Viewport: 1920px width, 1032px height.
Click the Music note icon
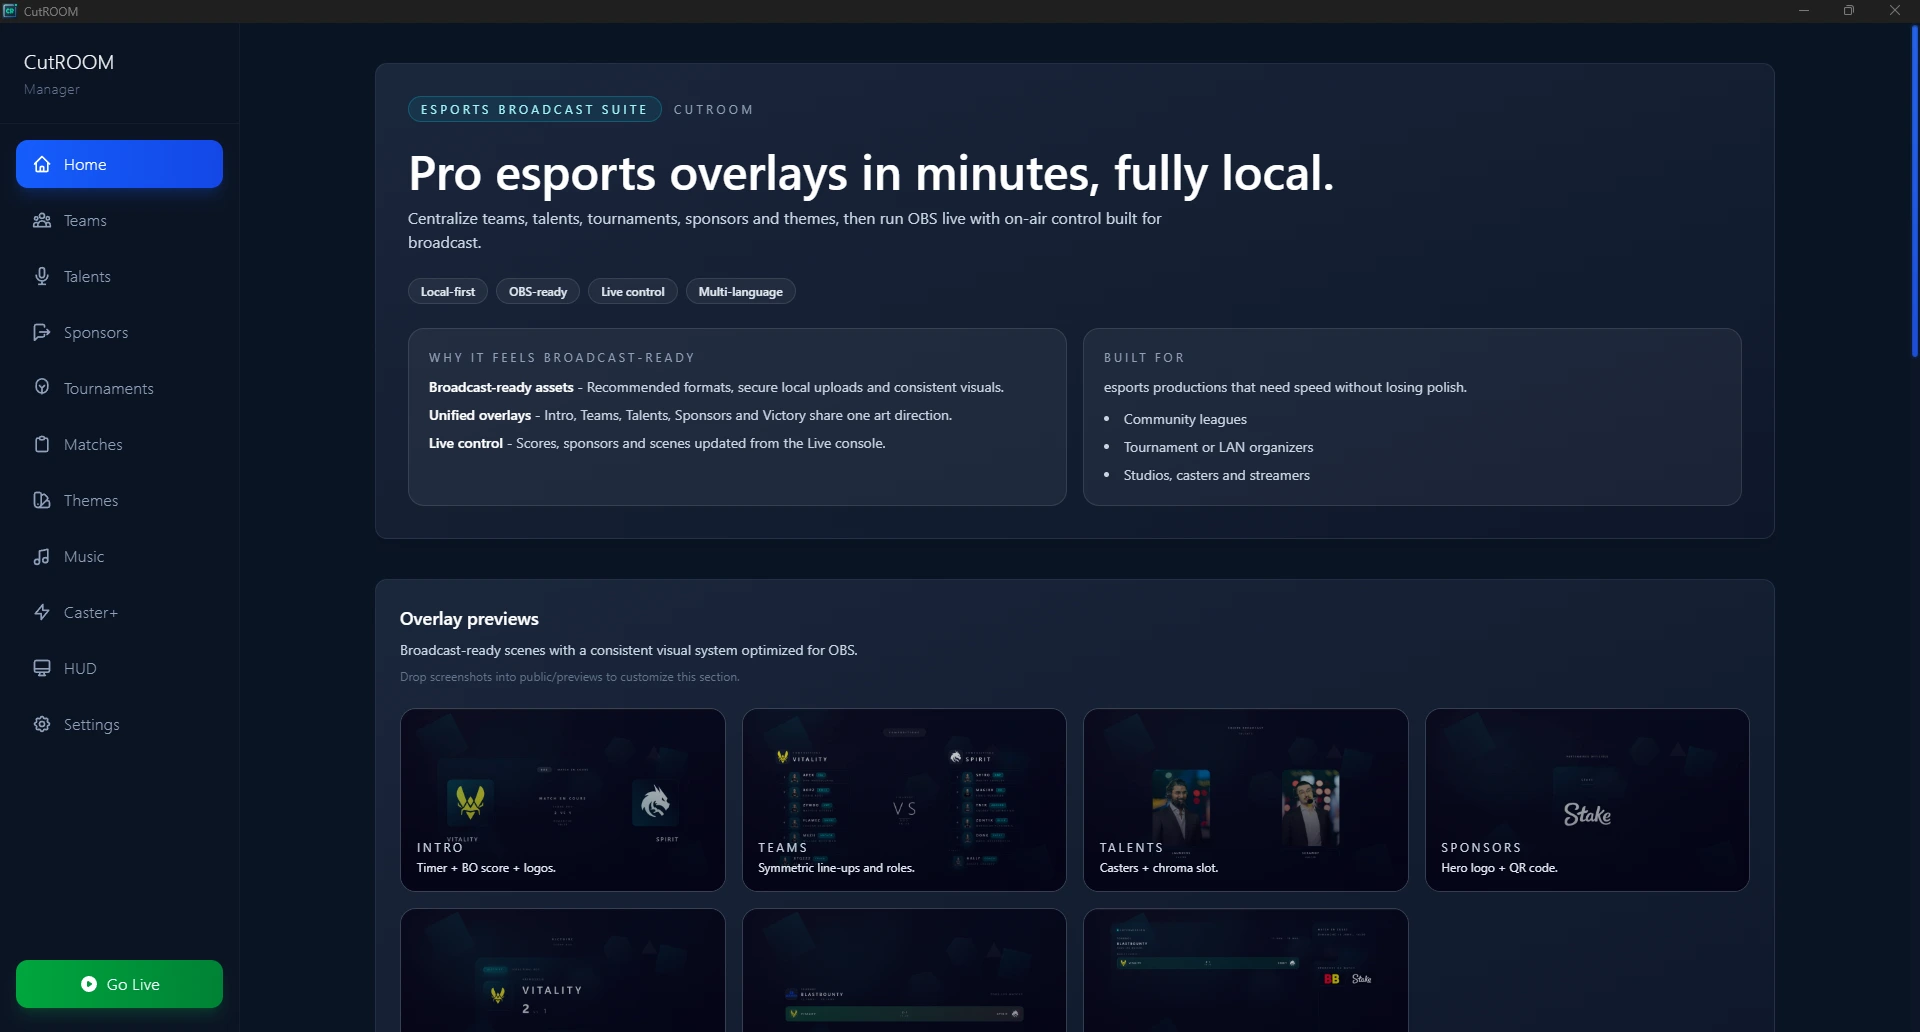click(x=42, y=556)
